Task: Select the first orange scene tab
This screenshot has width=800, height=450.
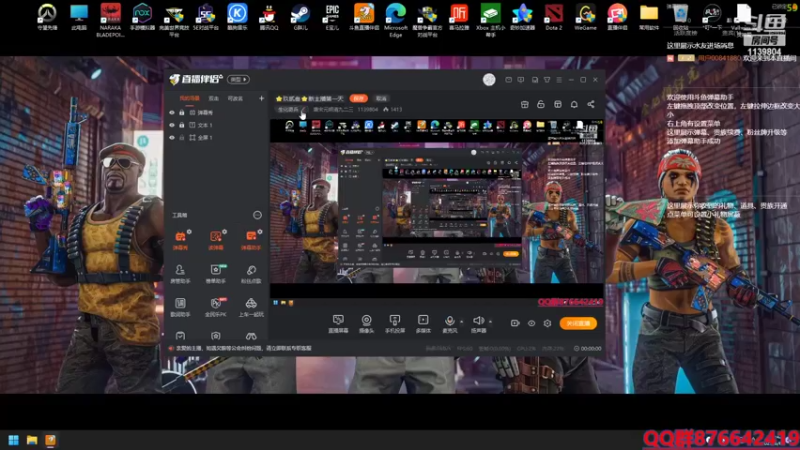Action: [x=189, y=98]
